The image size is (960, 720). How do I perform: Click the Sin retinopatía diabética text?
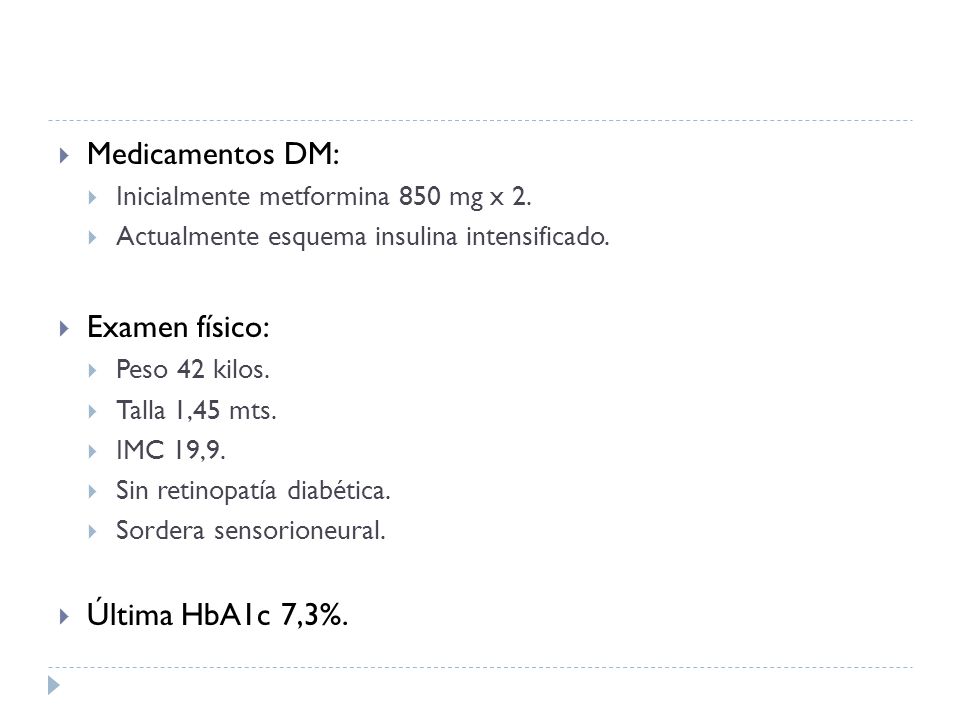253,491
